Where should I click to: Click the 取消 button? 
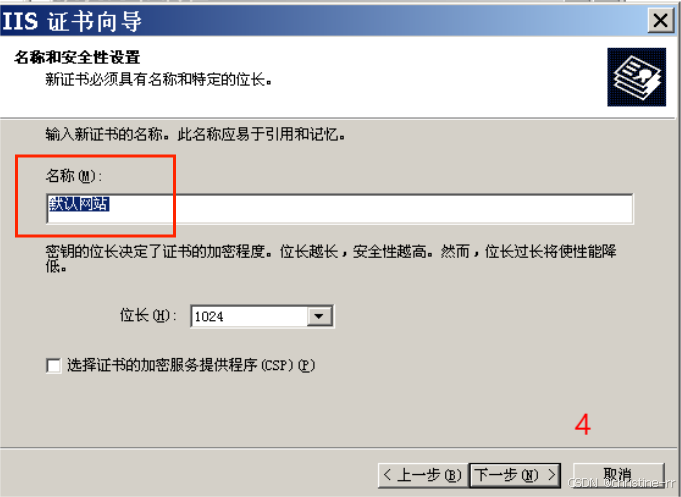click(618, 474)
